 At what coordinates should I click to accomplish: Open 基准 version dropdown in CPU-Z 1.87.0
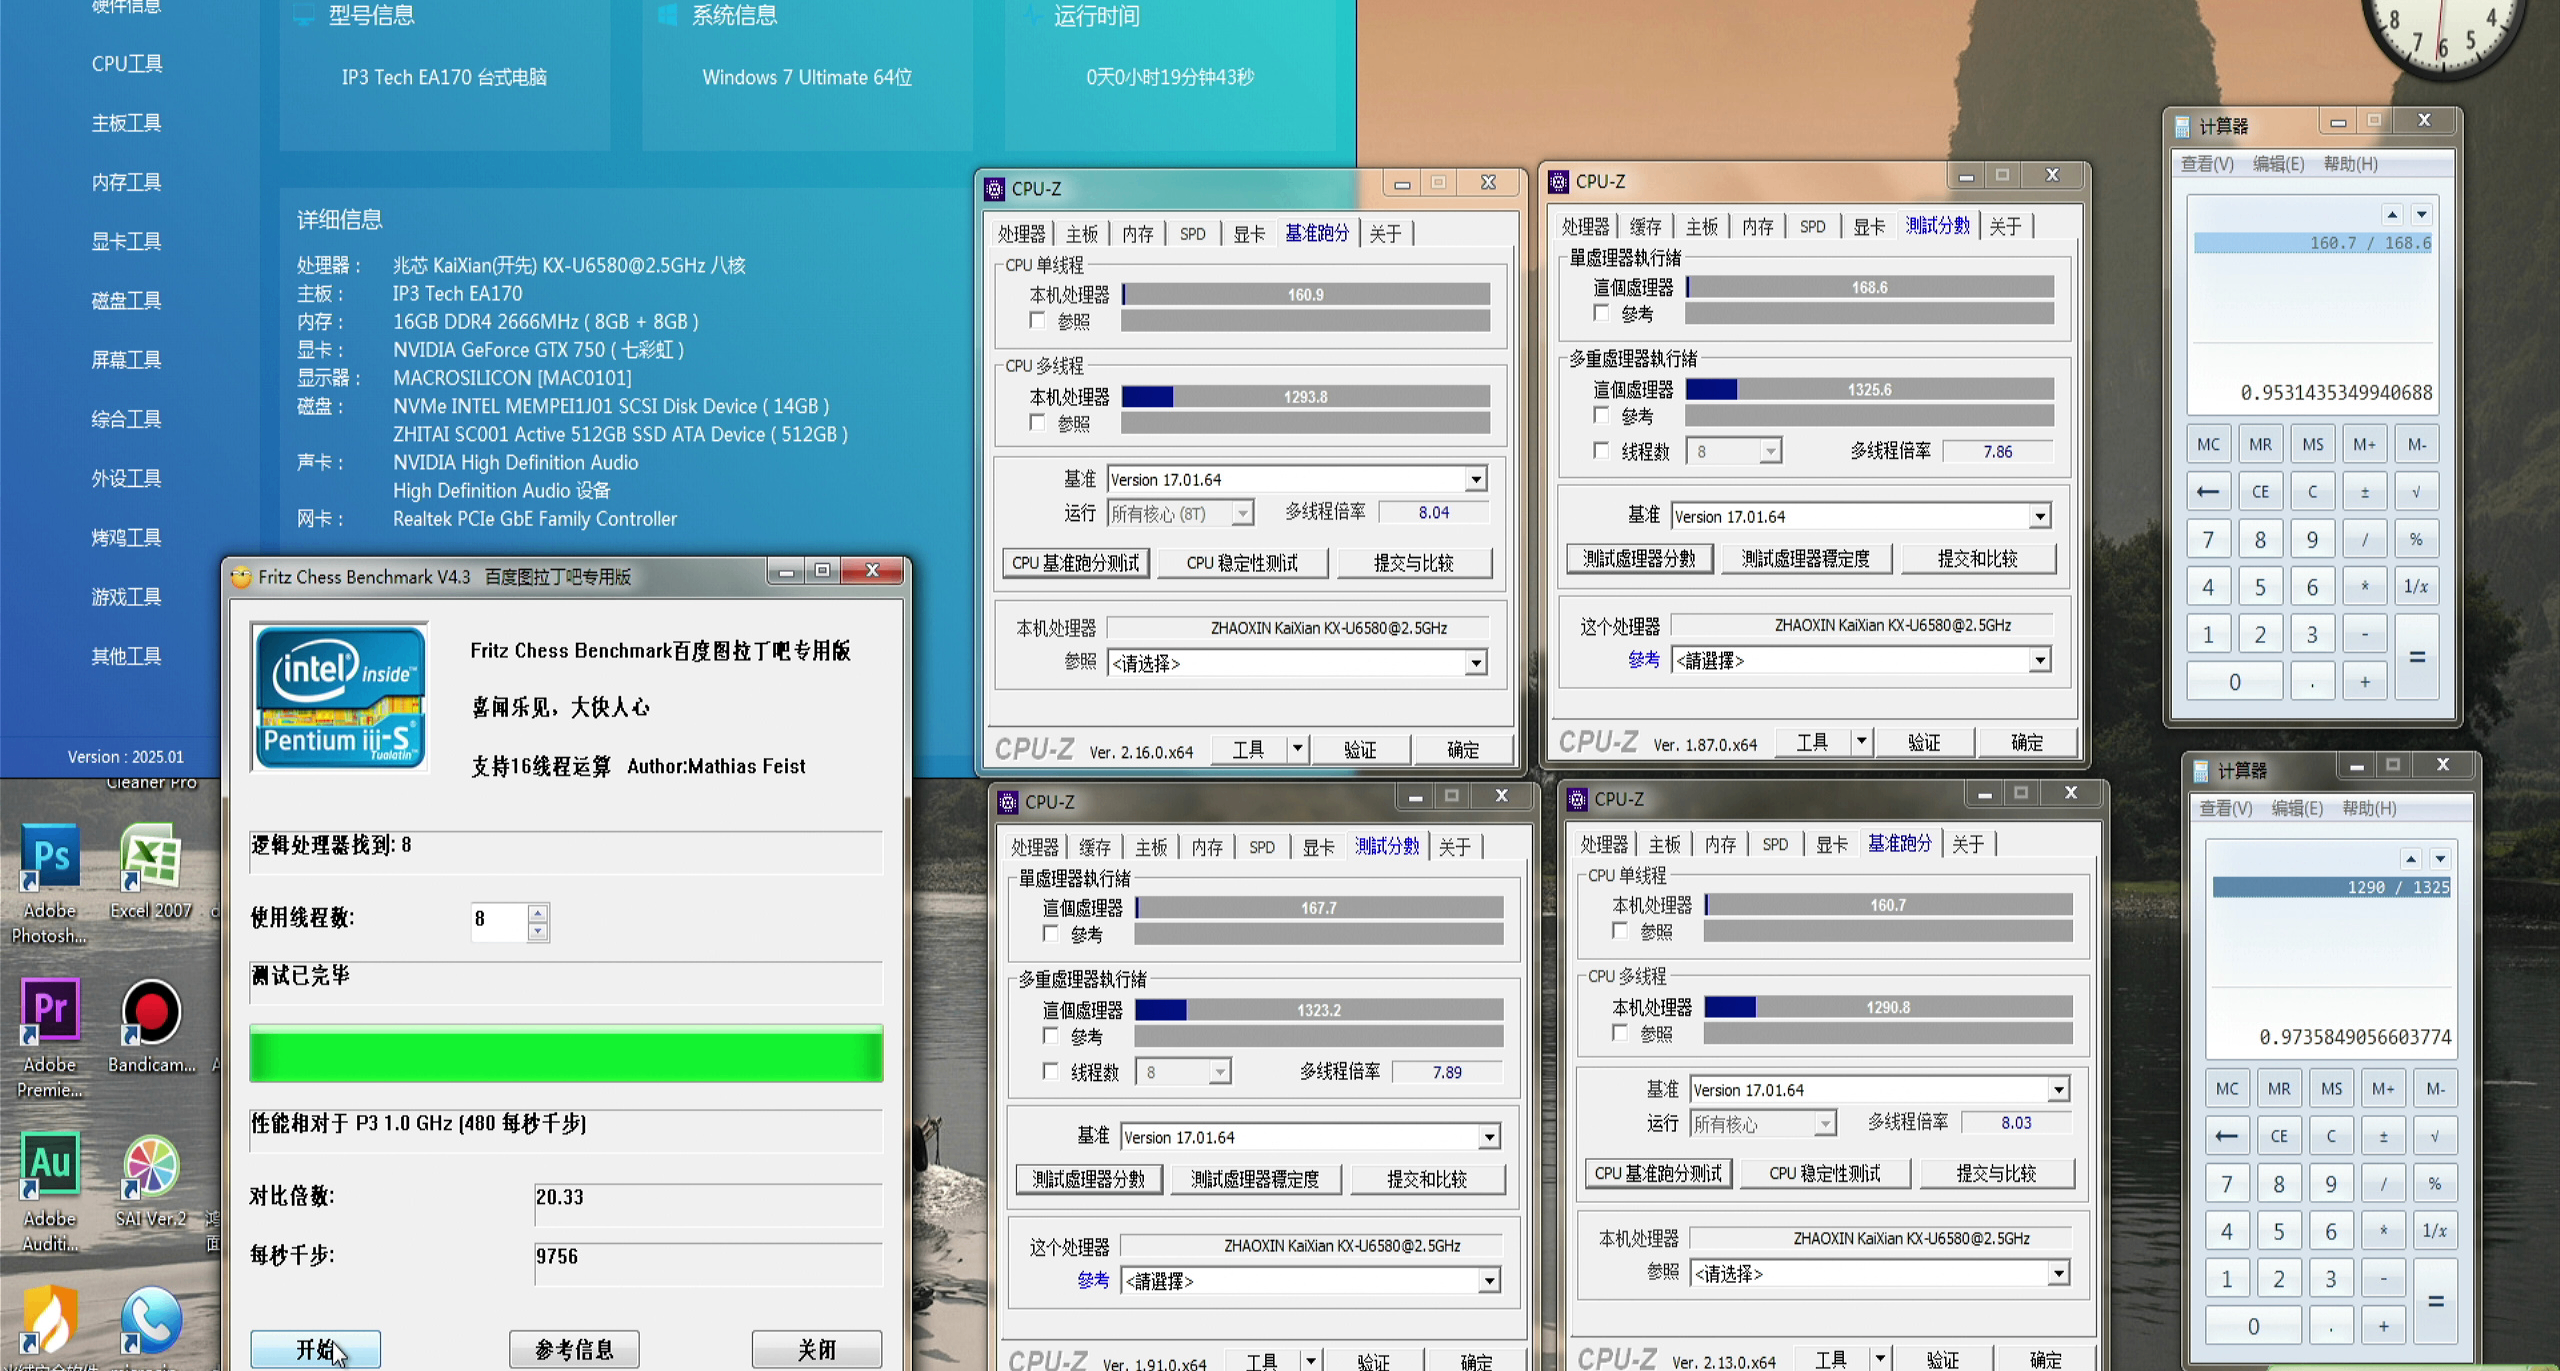pos(2040,517)
